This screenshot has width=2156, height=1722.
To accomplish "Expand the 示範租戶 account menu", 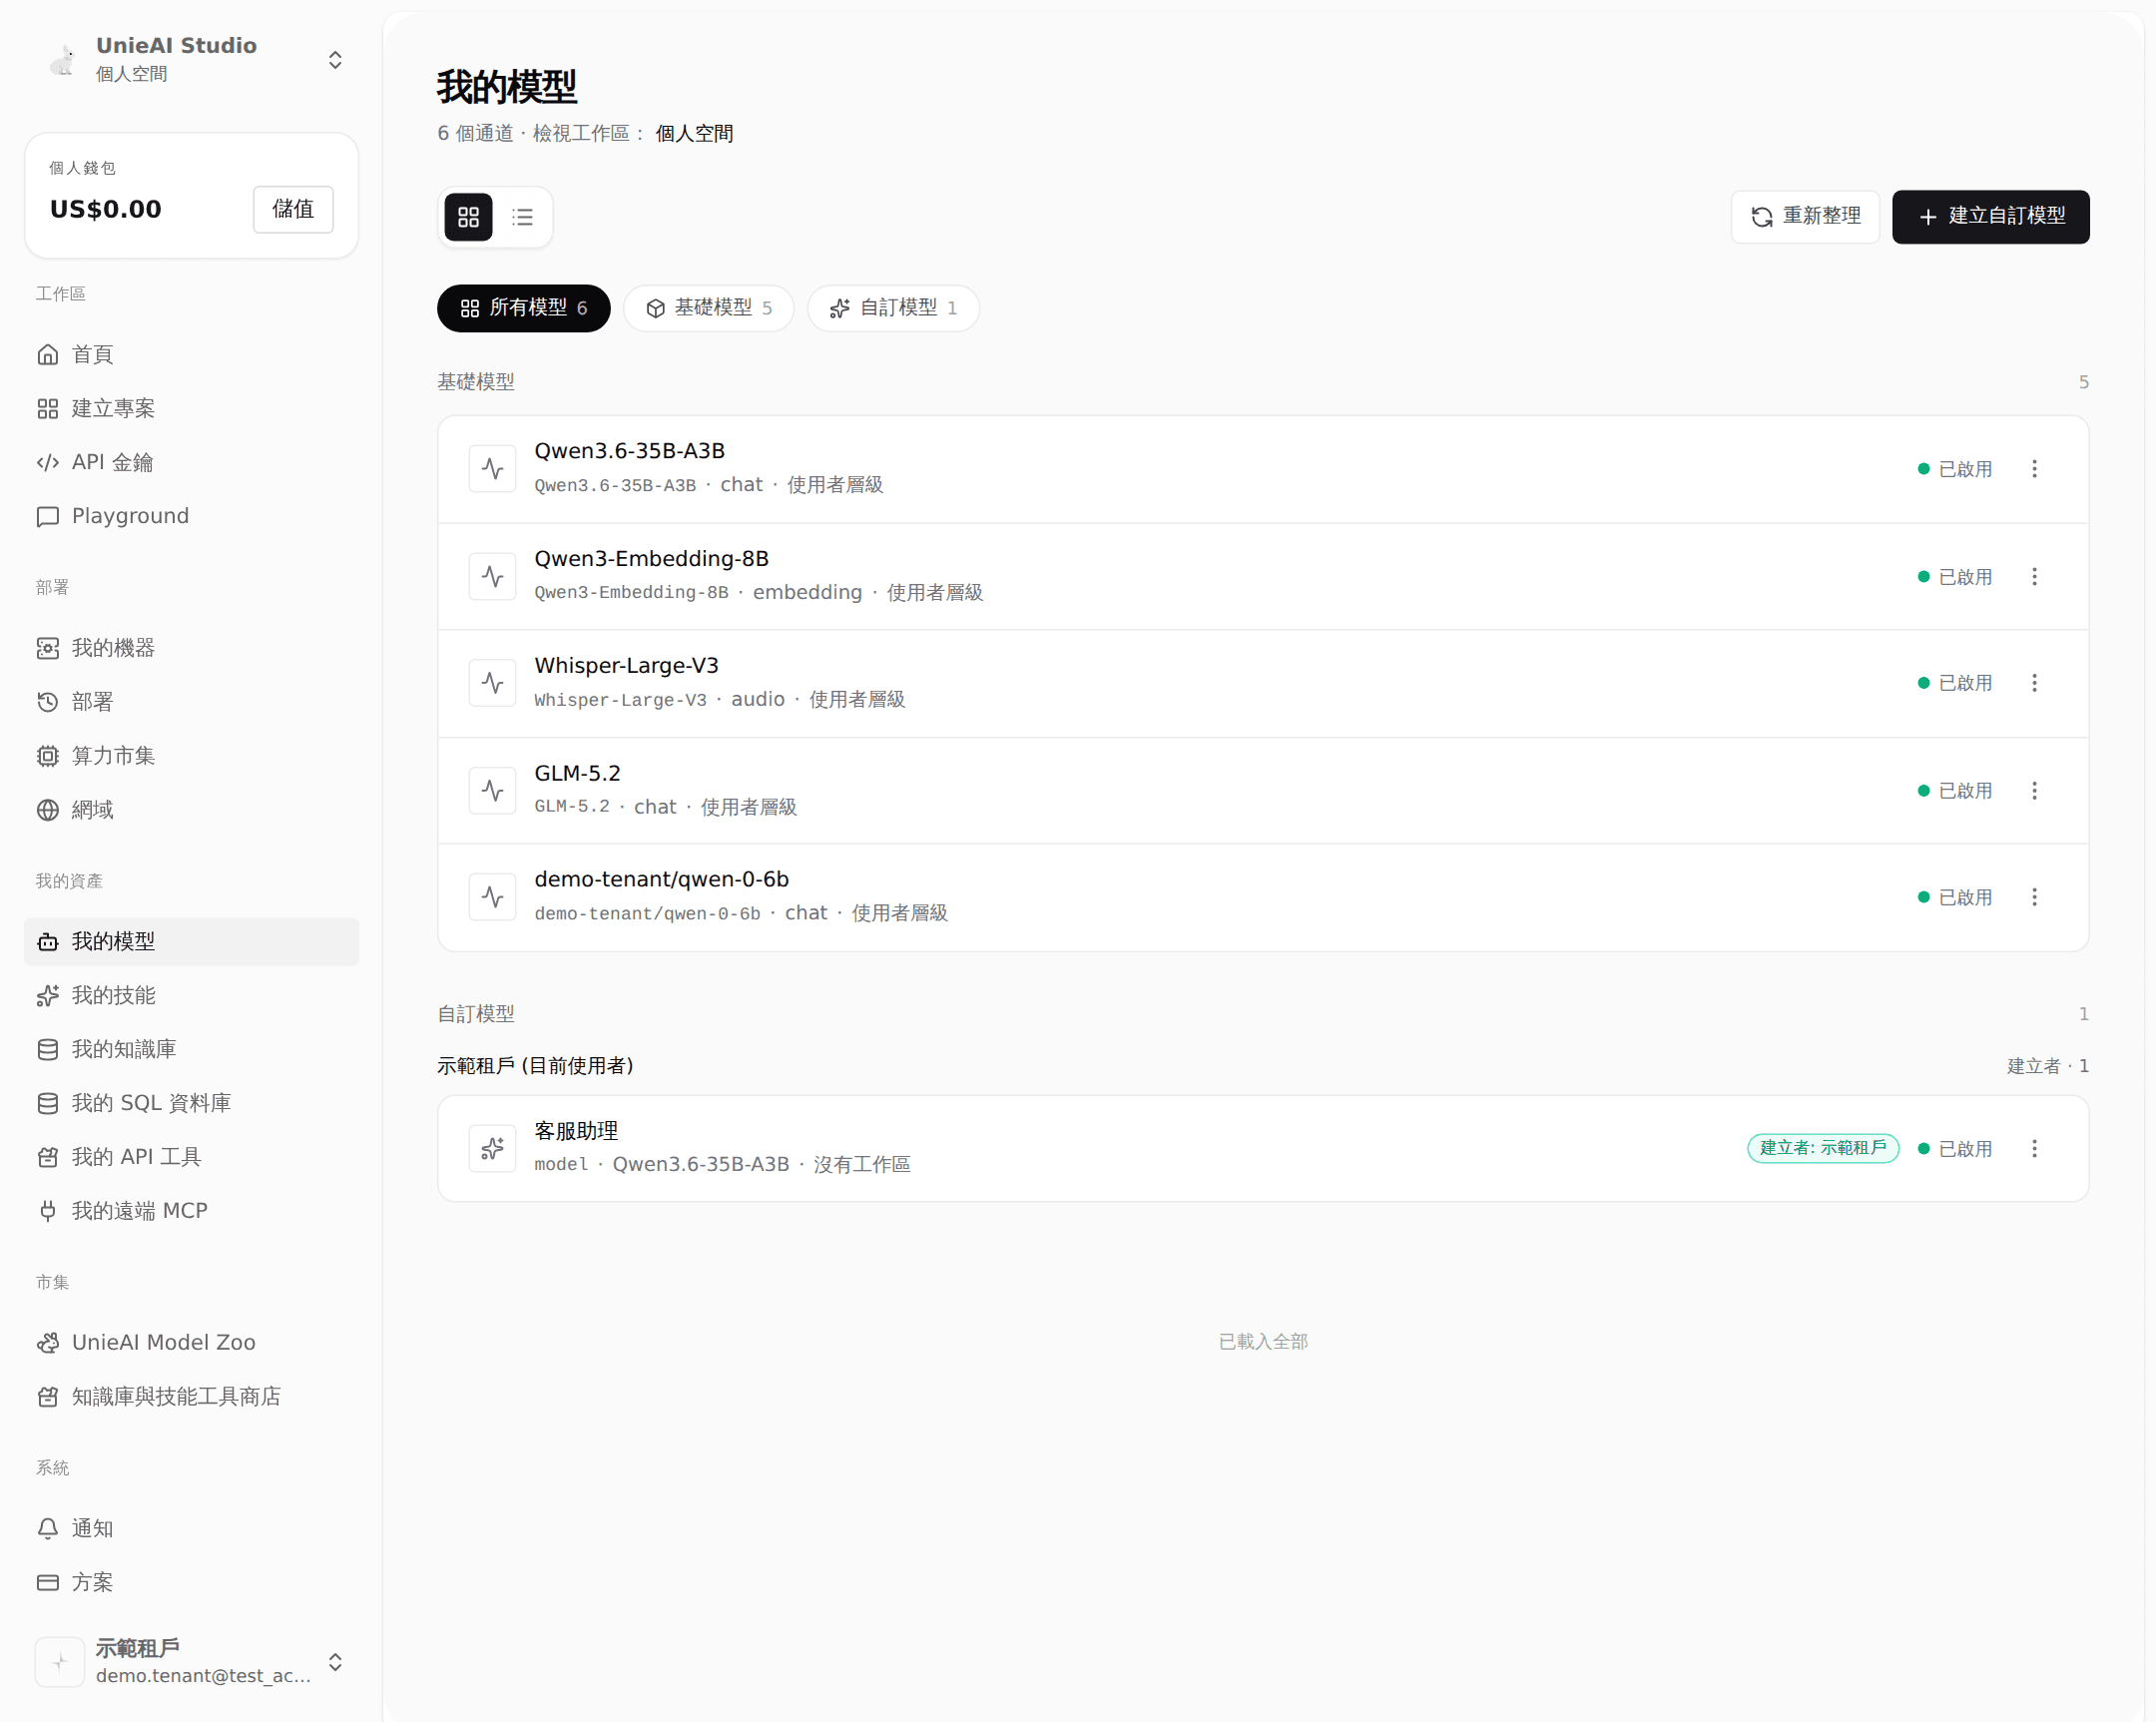I will [x=335, y=1661].
